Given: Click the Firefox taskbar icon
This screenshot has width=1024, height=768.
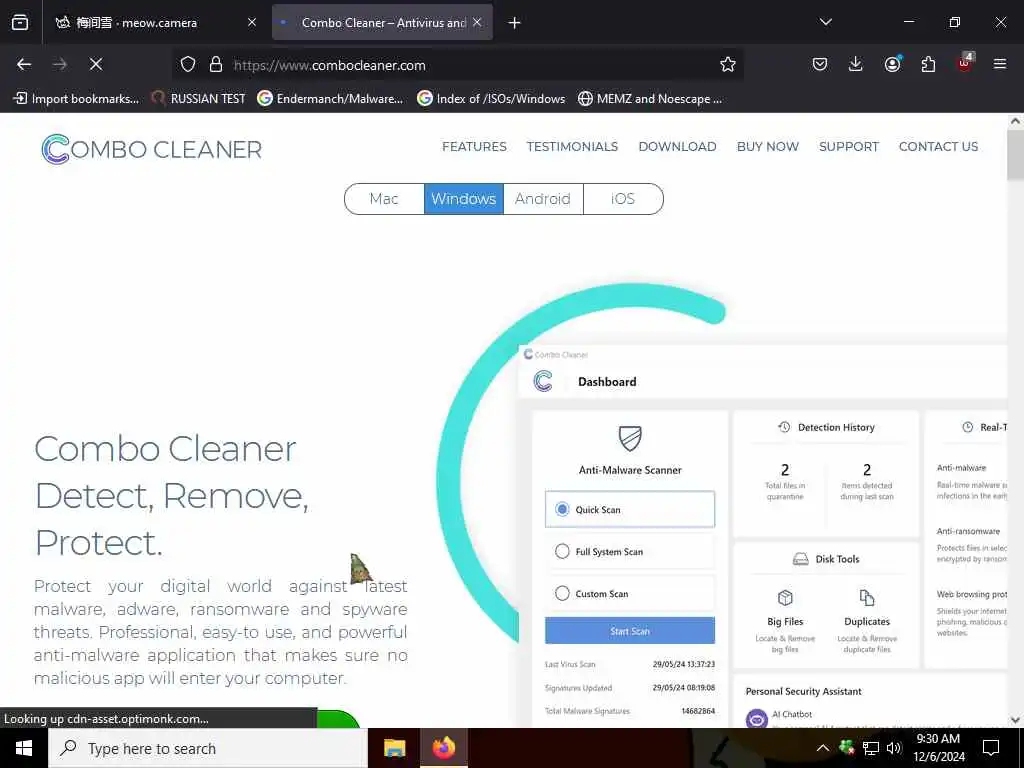Looking at the screenshot, I should point(443,748).
